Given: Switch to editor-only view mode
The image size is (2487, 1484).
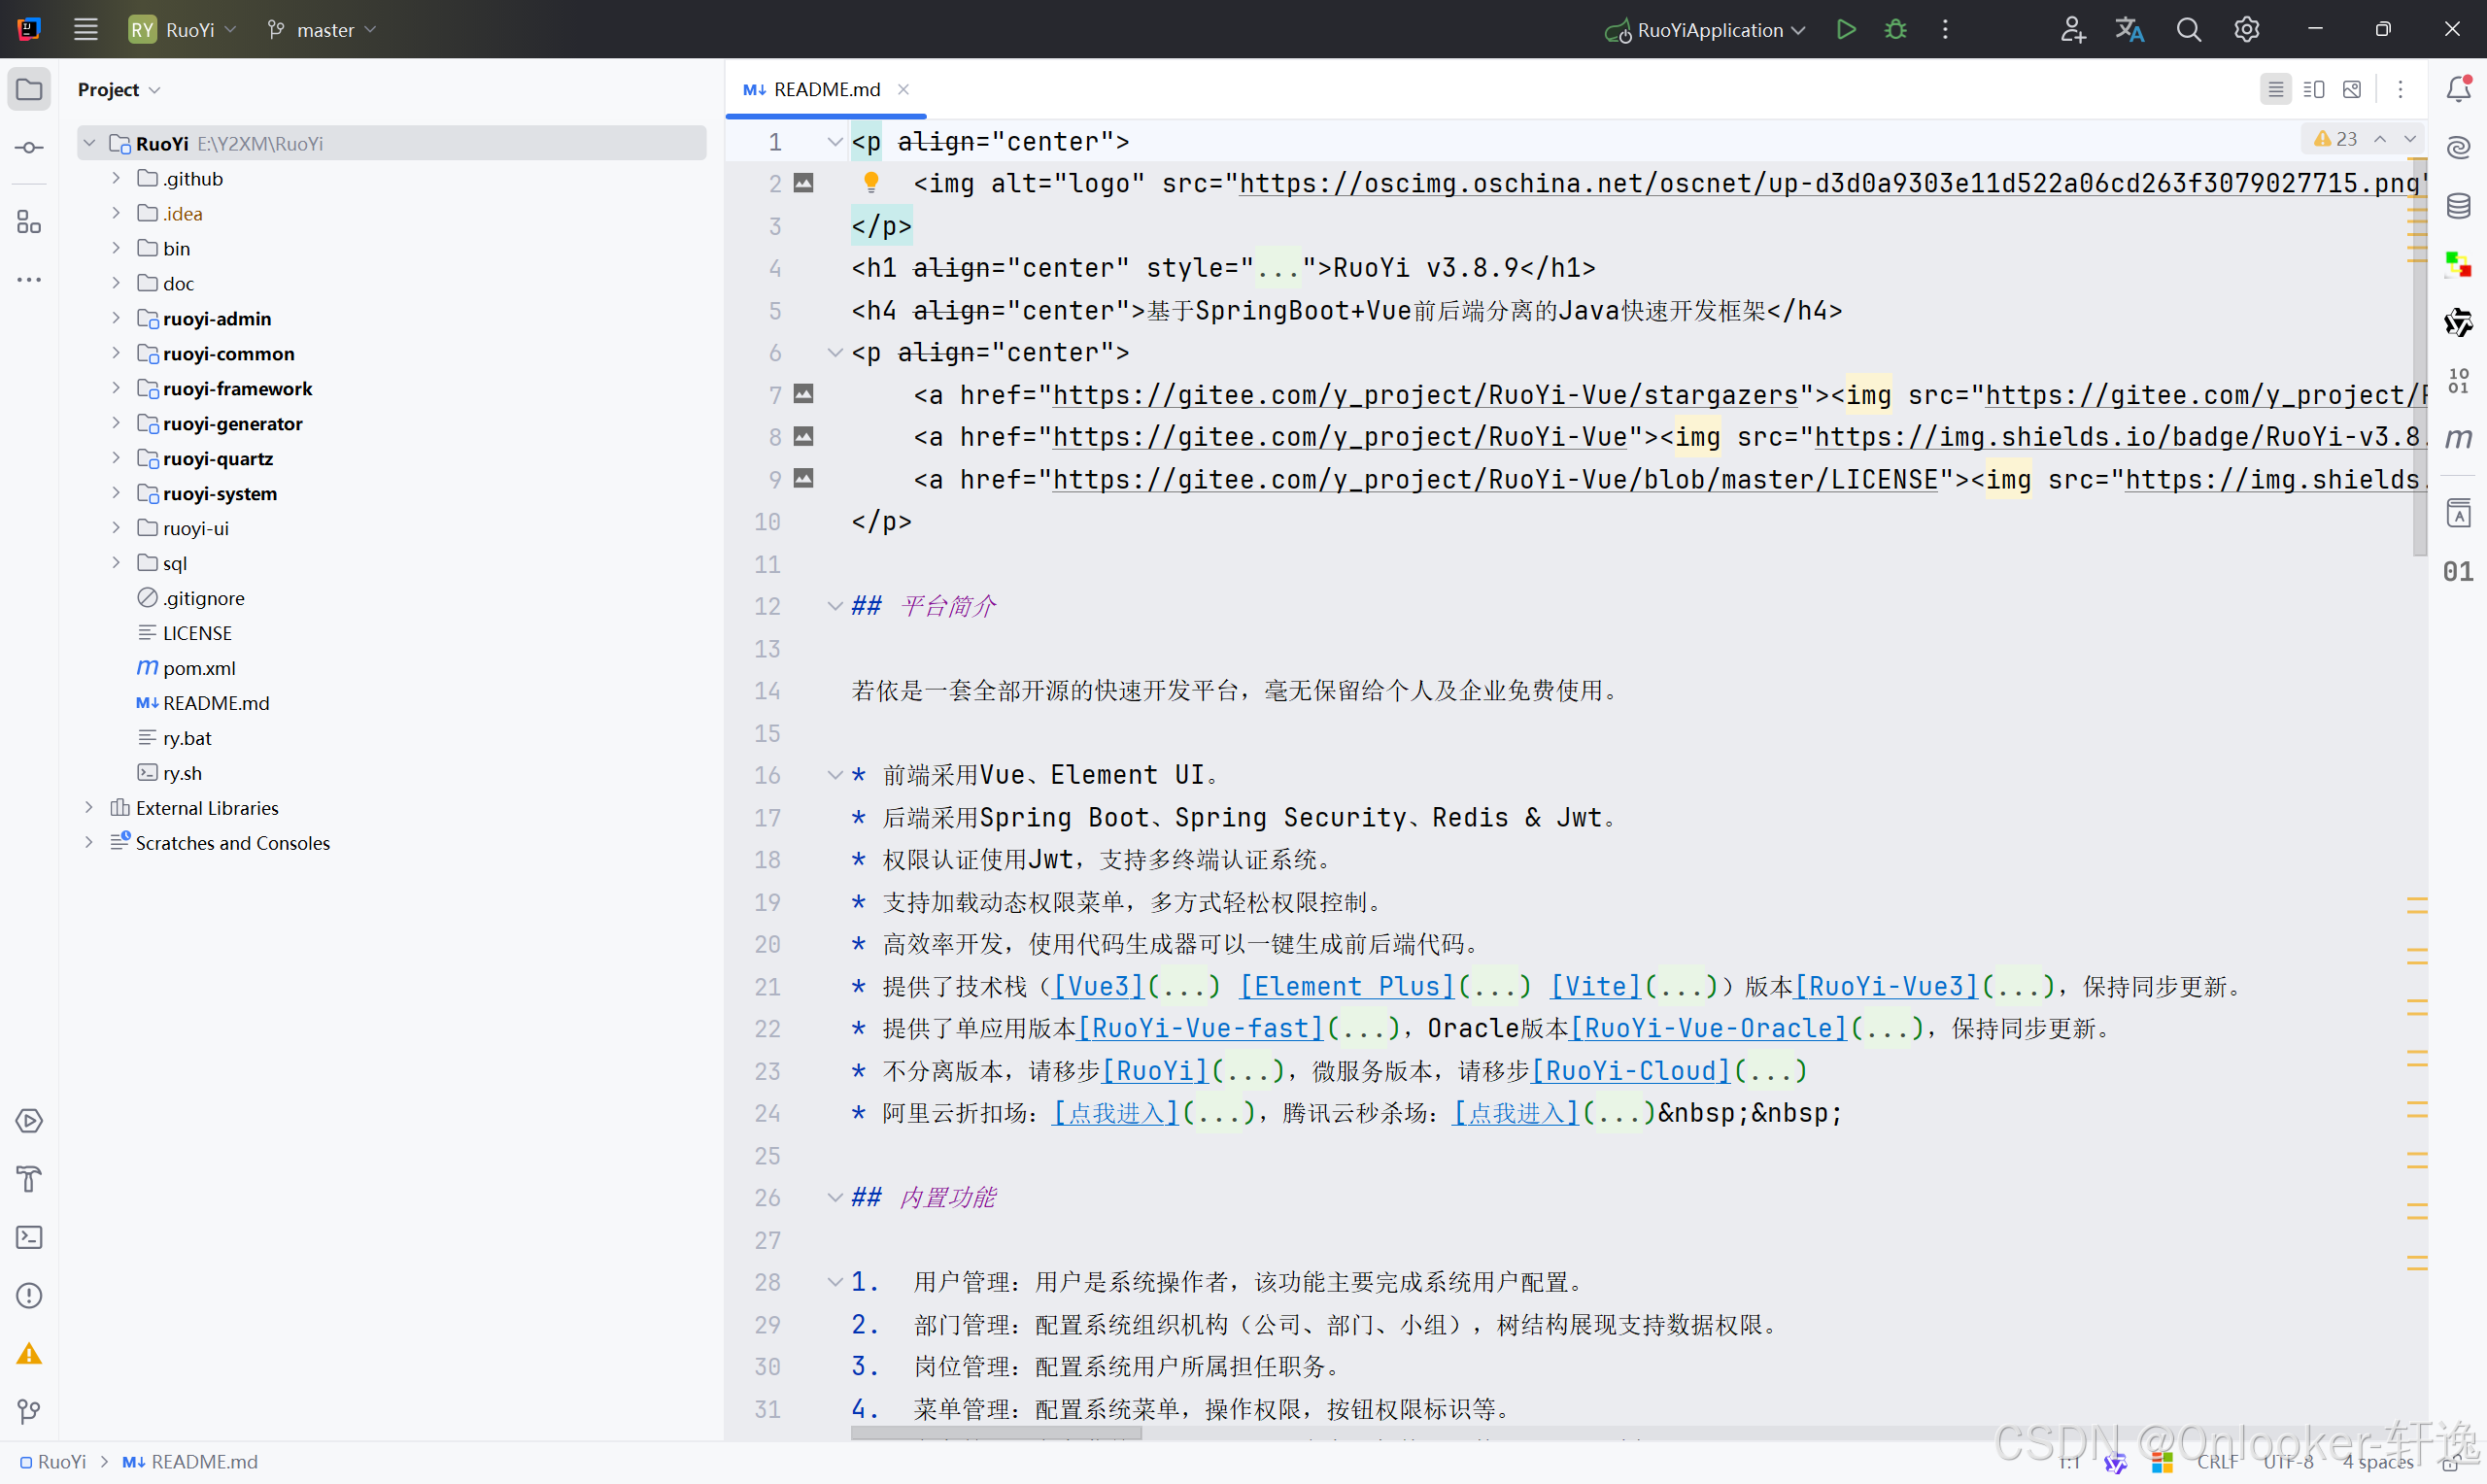Looking at the screenshot, I should (2275, 89).
